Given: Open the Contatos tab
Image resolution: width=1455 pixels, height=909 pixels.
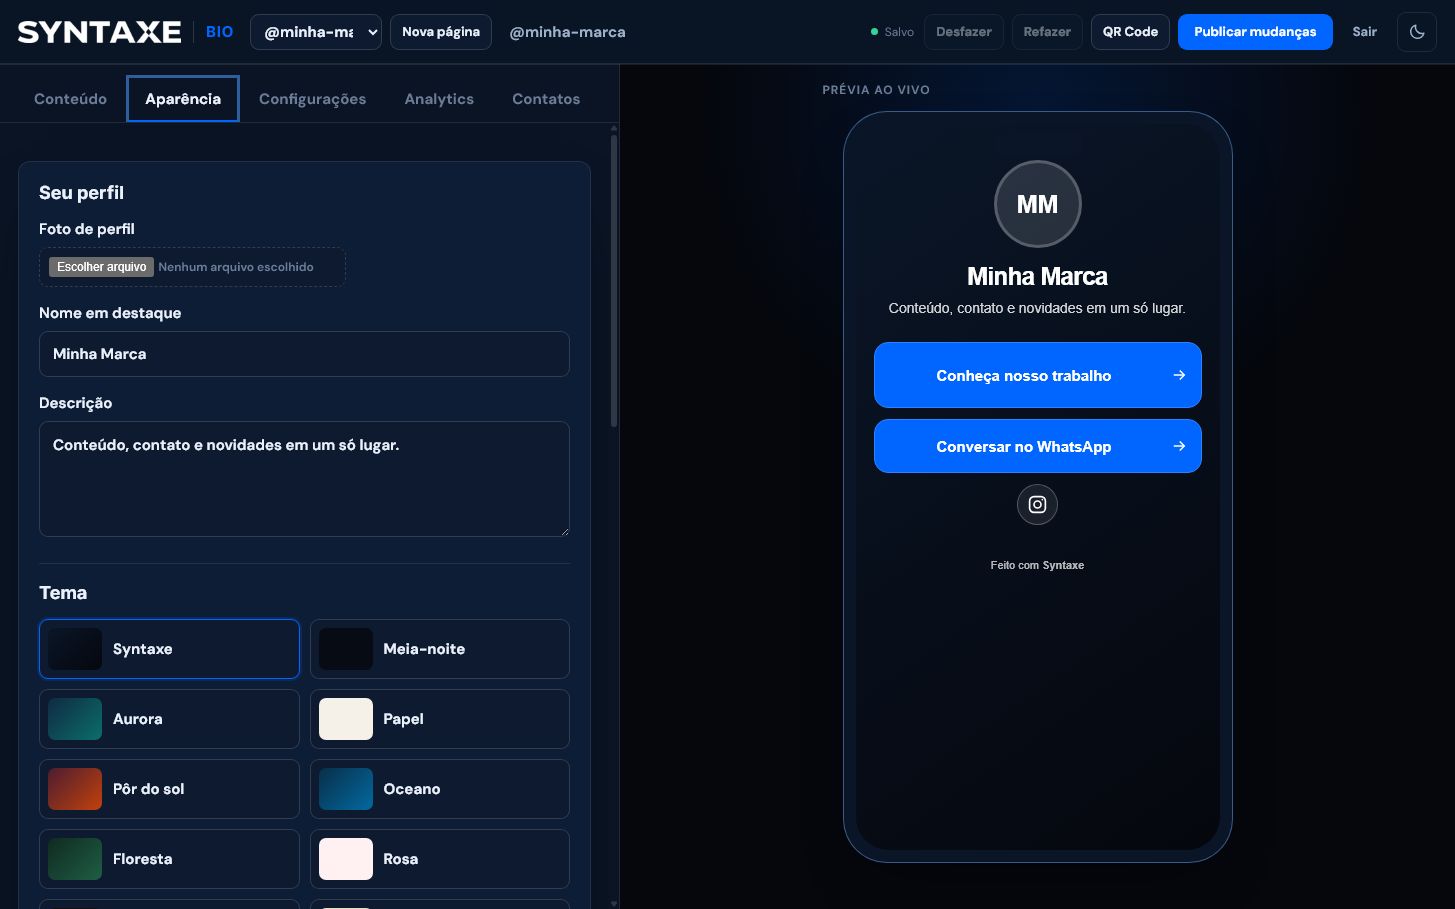Looking at the screenshot, I should 546,99.
